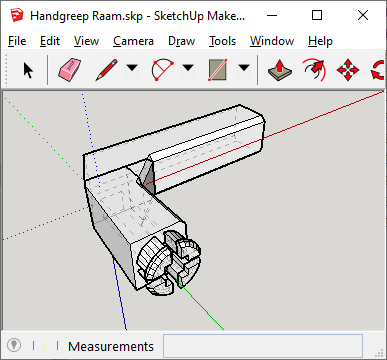Open the Camera menu

[133, 41]
